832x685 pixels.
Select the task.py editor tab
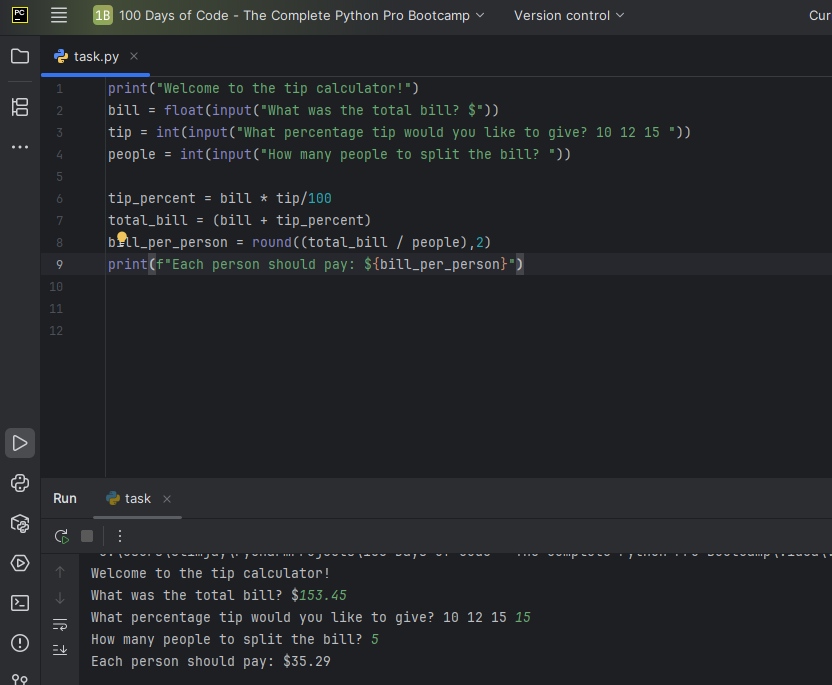pos(96,56)
